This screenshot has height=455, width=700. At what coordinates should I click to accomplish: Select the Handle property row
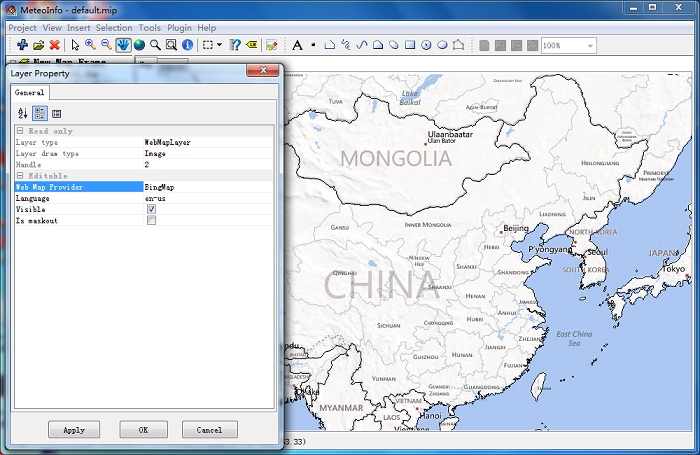(144, 164)
